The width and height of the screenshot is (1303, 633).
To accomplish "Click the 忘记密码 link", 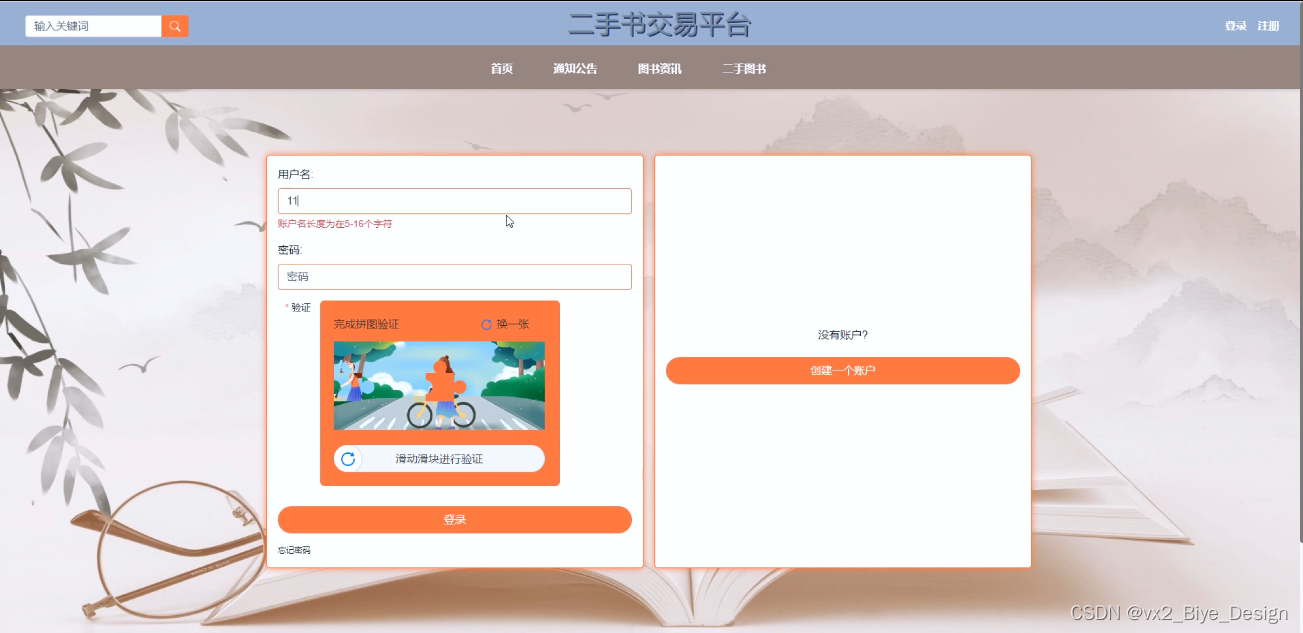I will [x=294, y=550].
